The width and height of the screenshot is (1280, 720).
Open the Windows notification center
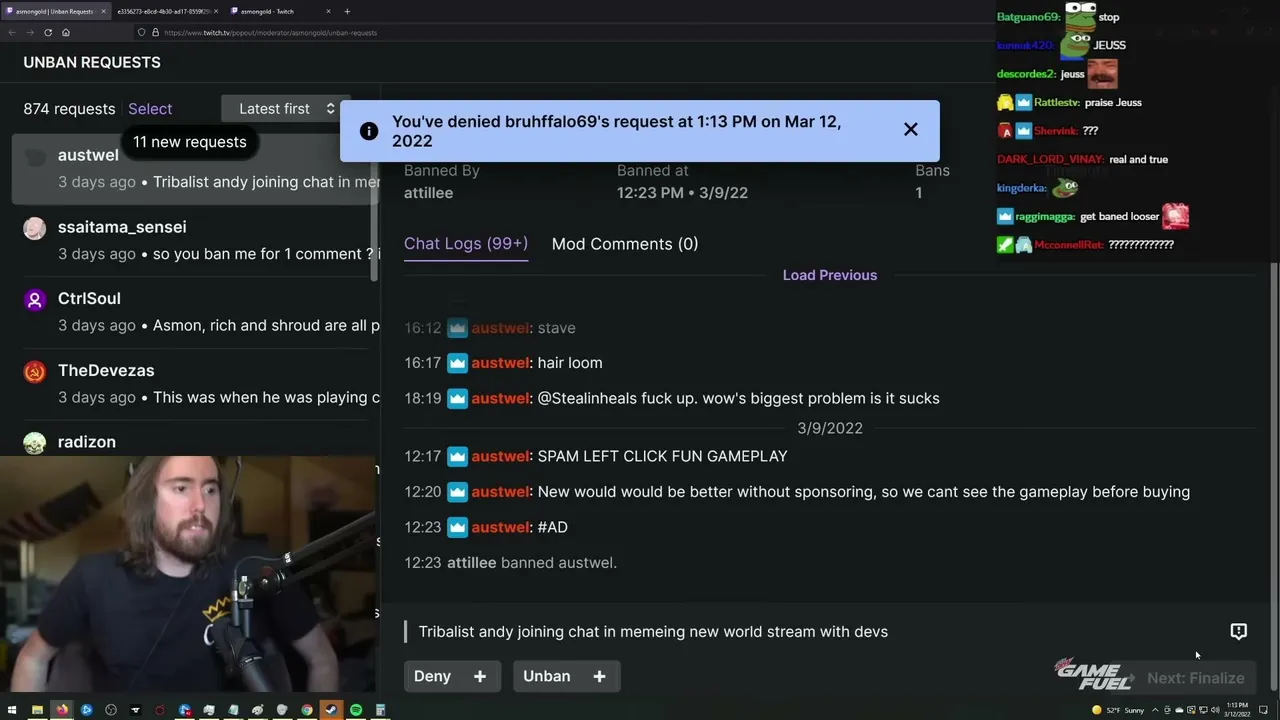pyautogui.click(x=1263, y=710)
